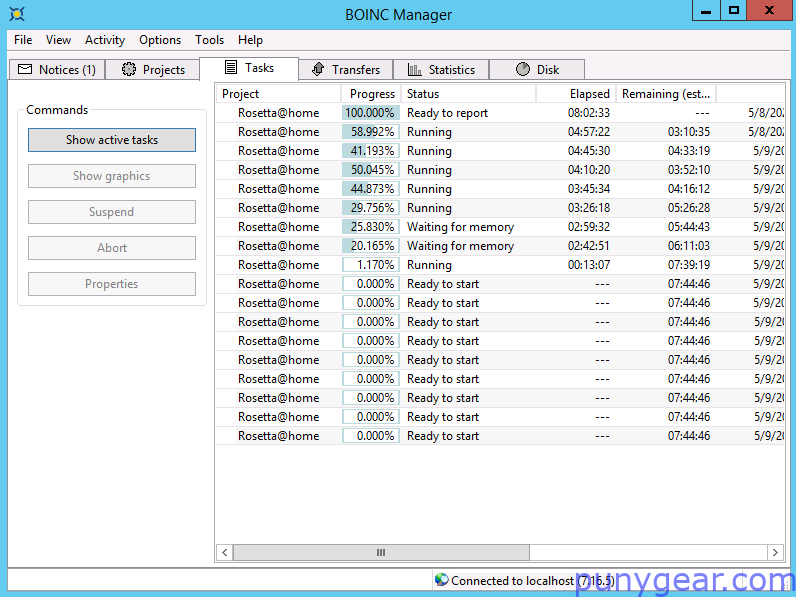Sort by the Project column header

(279, 94)
